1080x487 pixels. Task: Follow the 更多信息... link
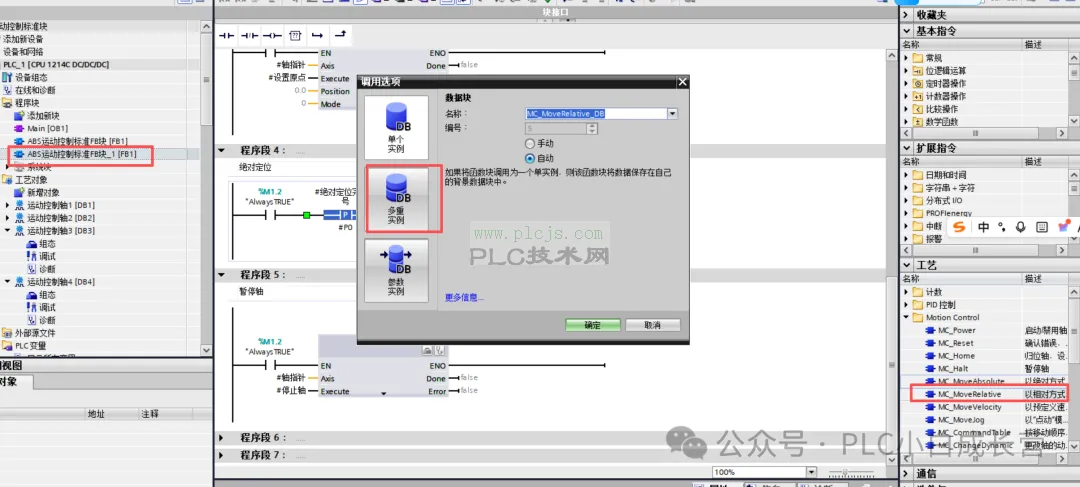[465, 298]
